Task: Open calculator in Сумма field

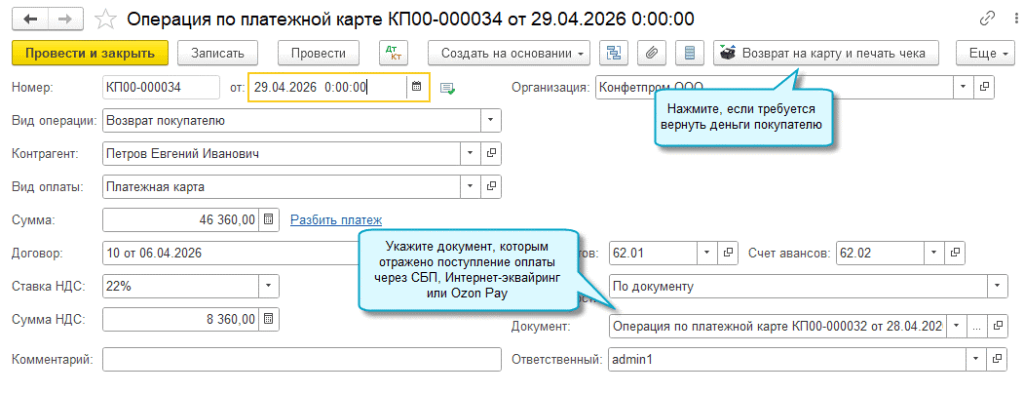Action: [x=268, y=220]
